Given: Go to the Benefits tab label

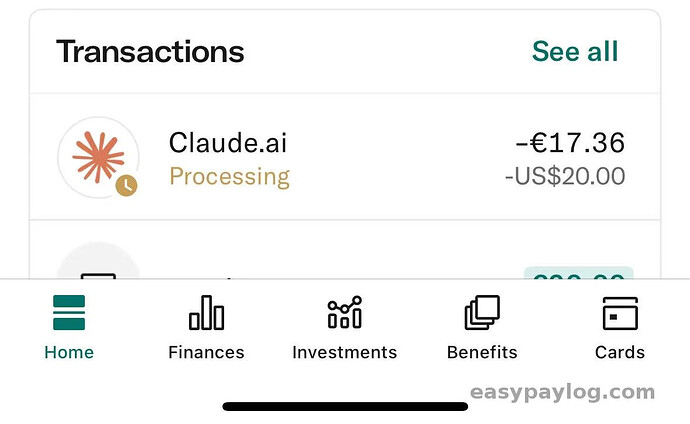Looking at the screenshot, I should pos(482,352).
